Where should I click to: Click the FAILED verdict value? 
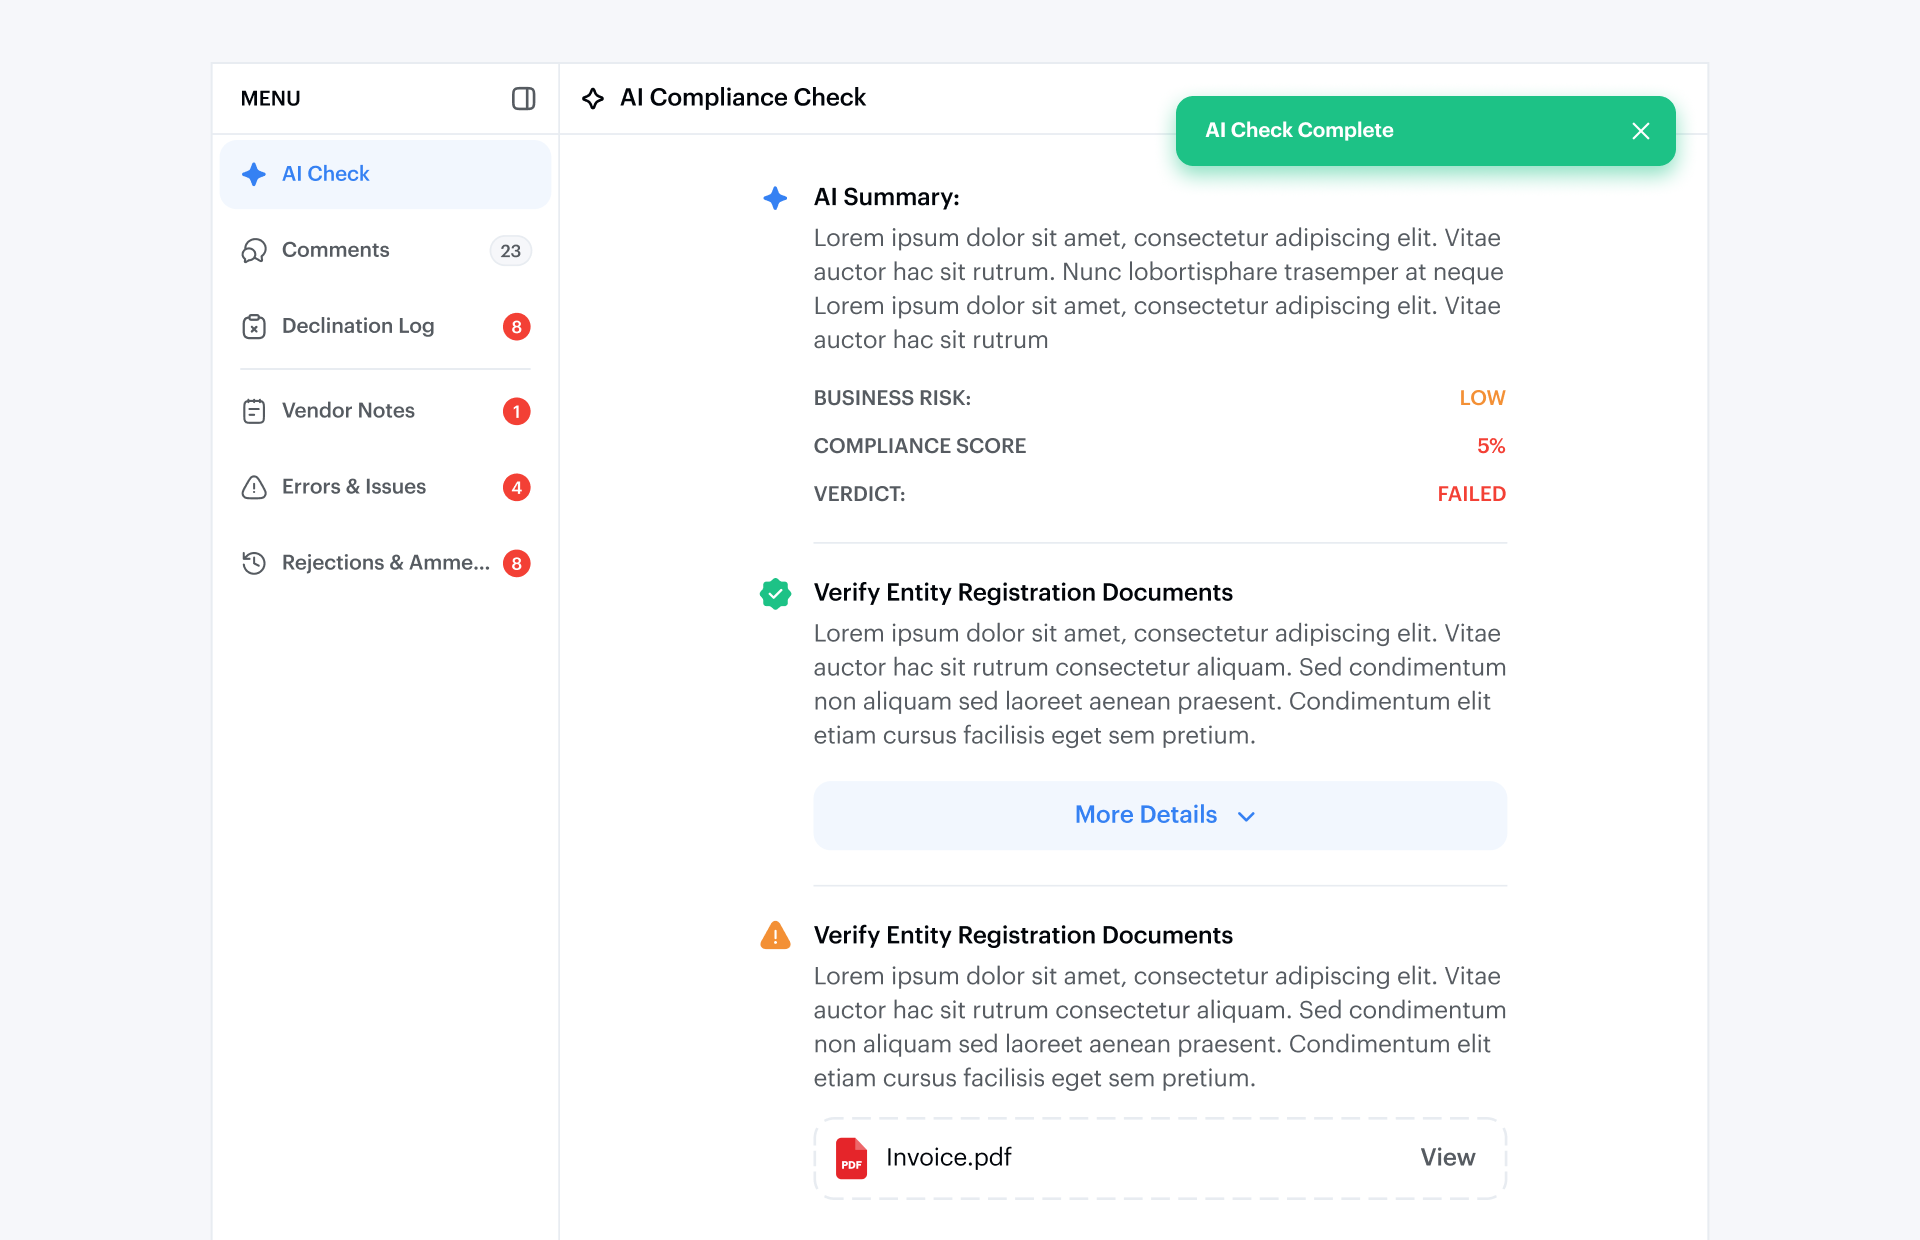tap(1471, 494)
